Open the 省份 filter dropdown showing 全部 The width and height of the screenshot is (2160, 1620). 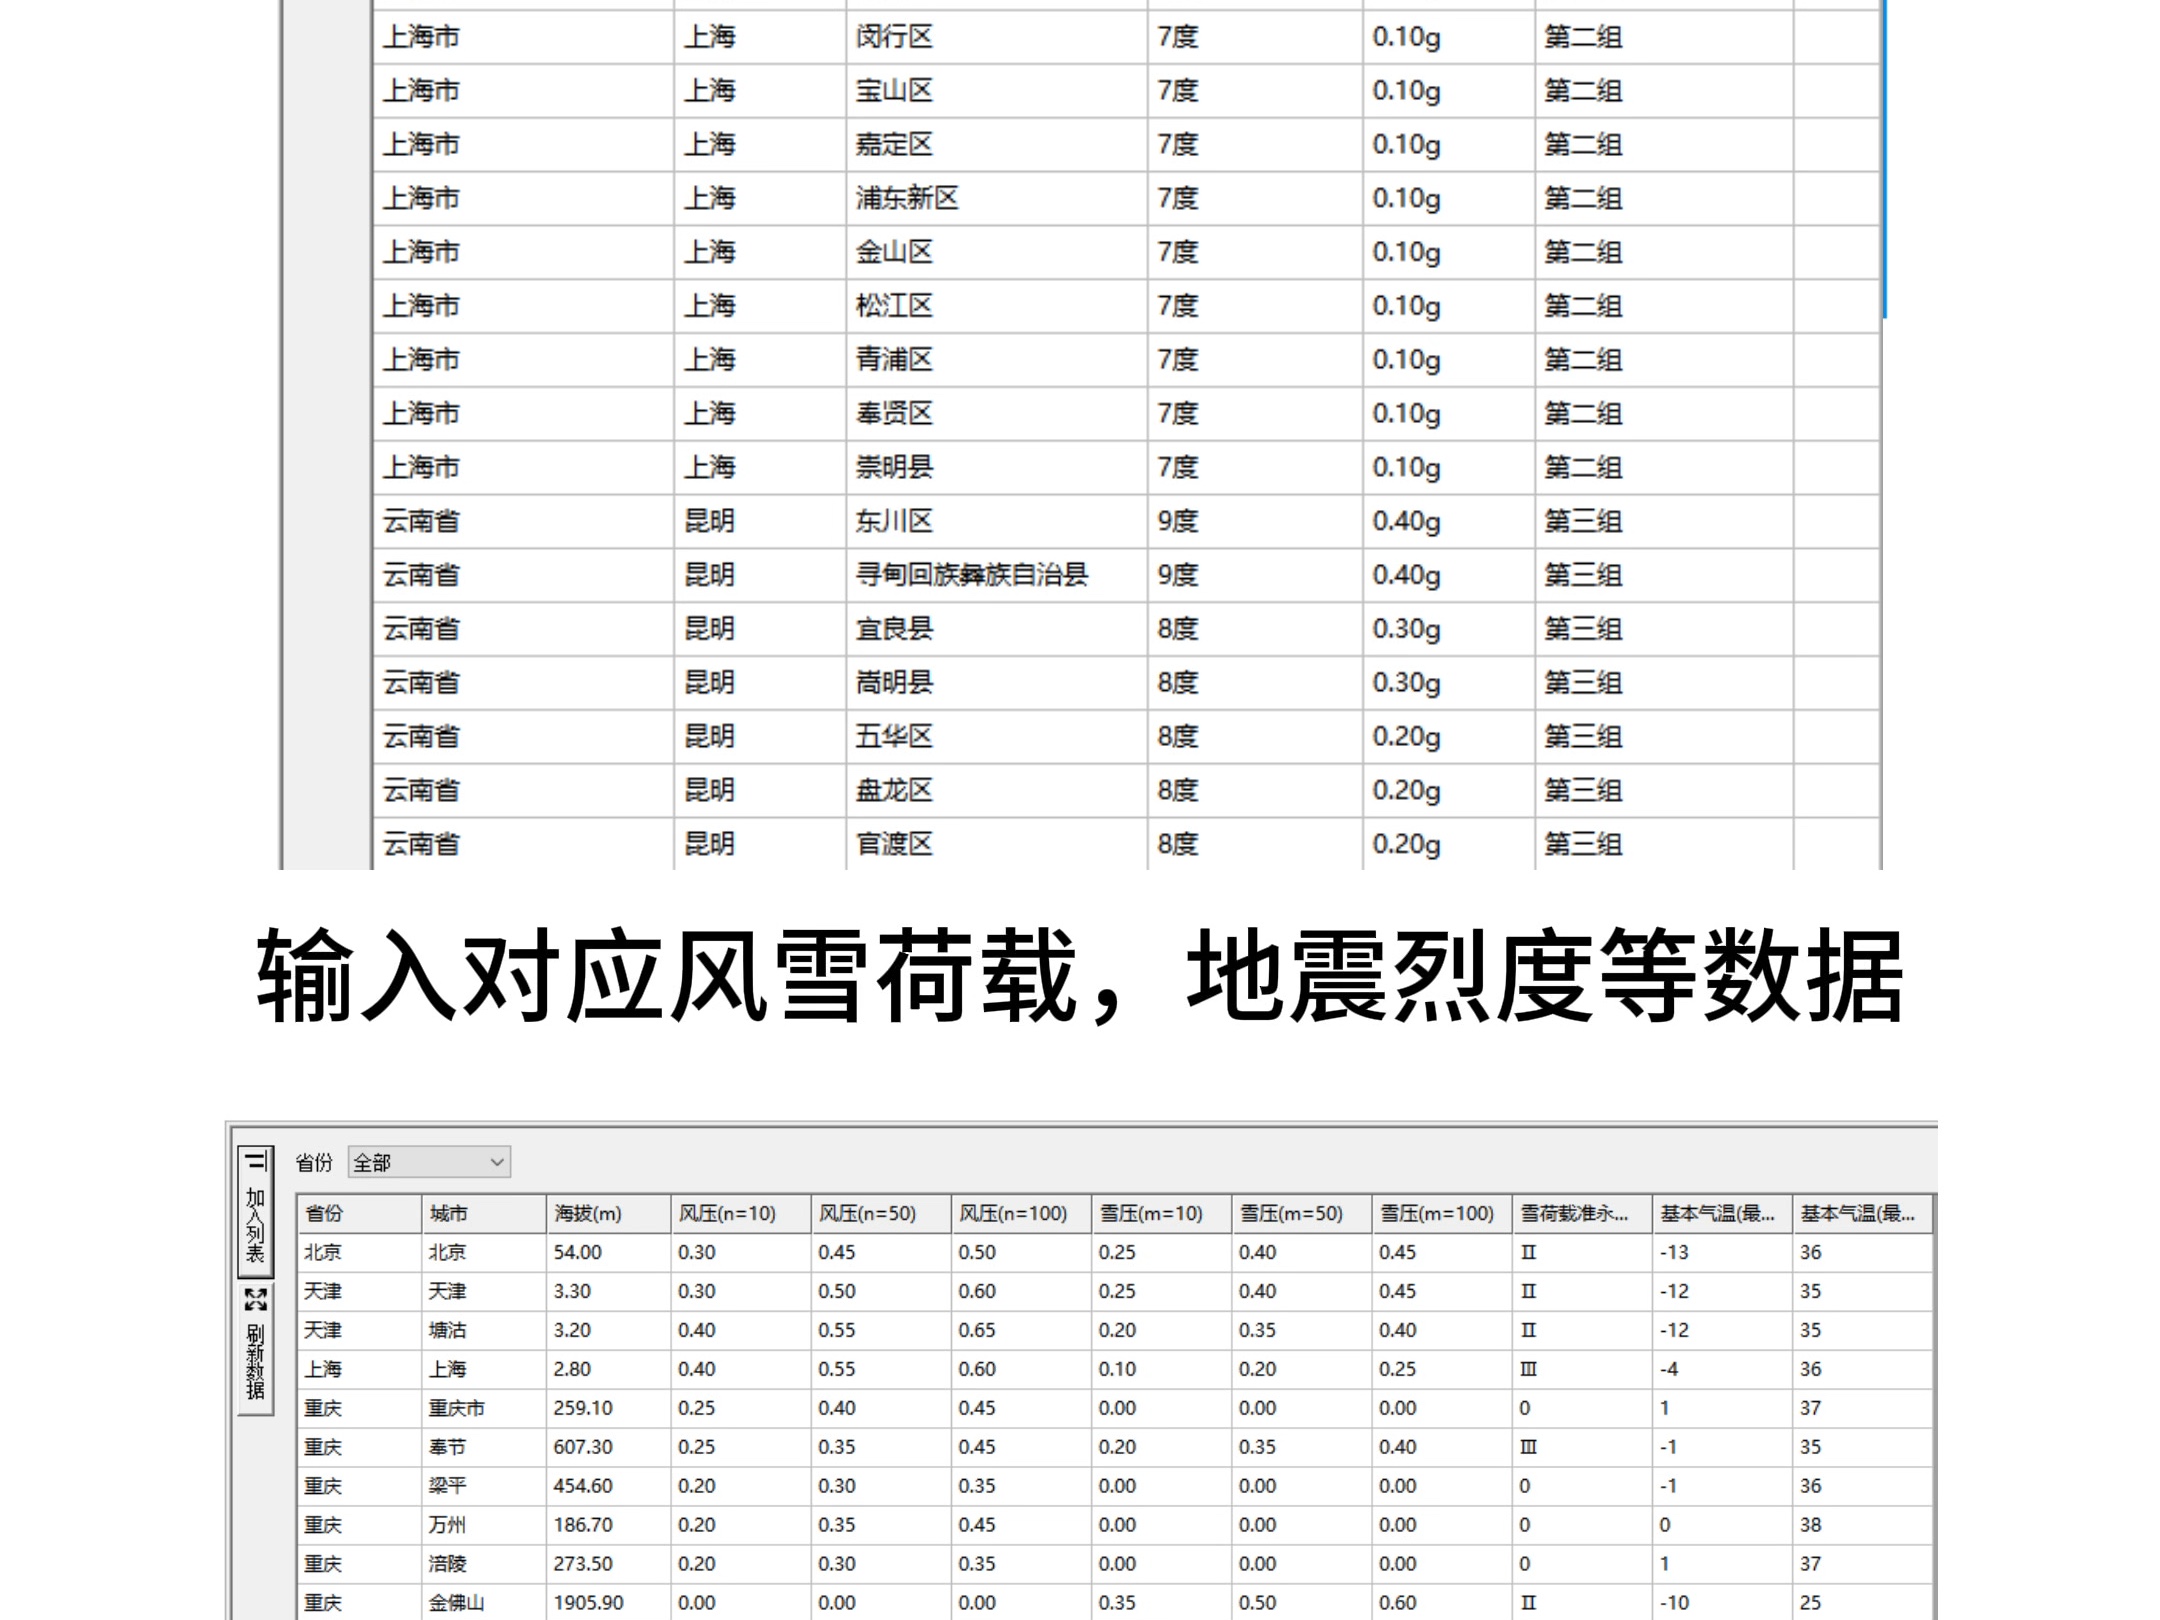[x=429, y=1162]
